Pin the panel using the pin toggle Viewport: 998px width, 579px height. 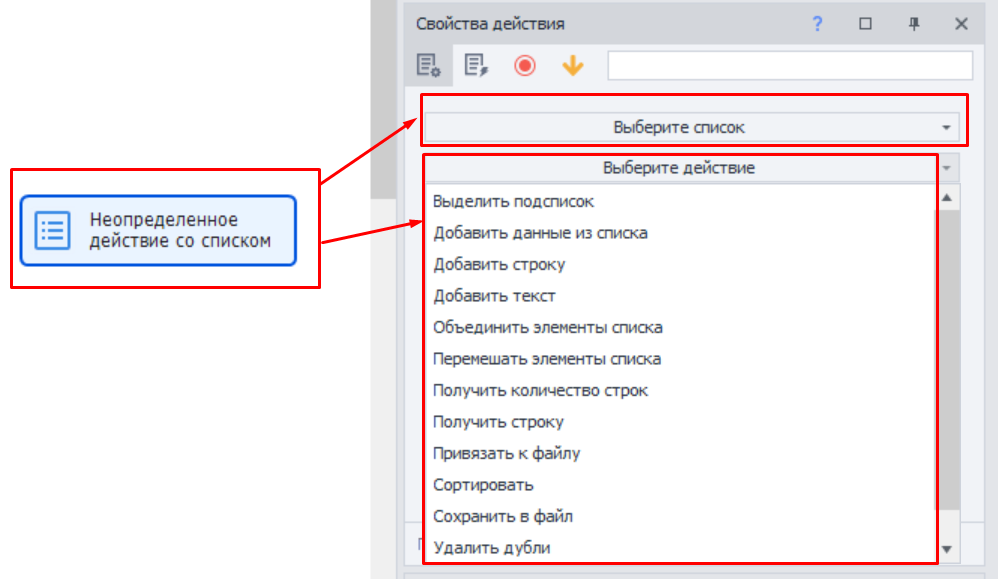(x=915, y=21)
